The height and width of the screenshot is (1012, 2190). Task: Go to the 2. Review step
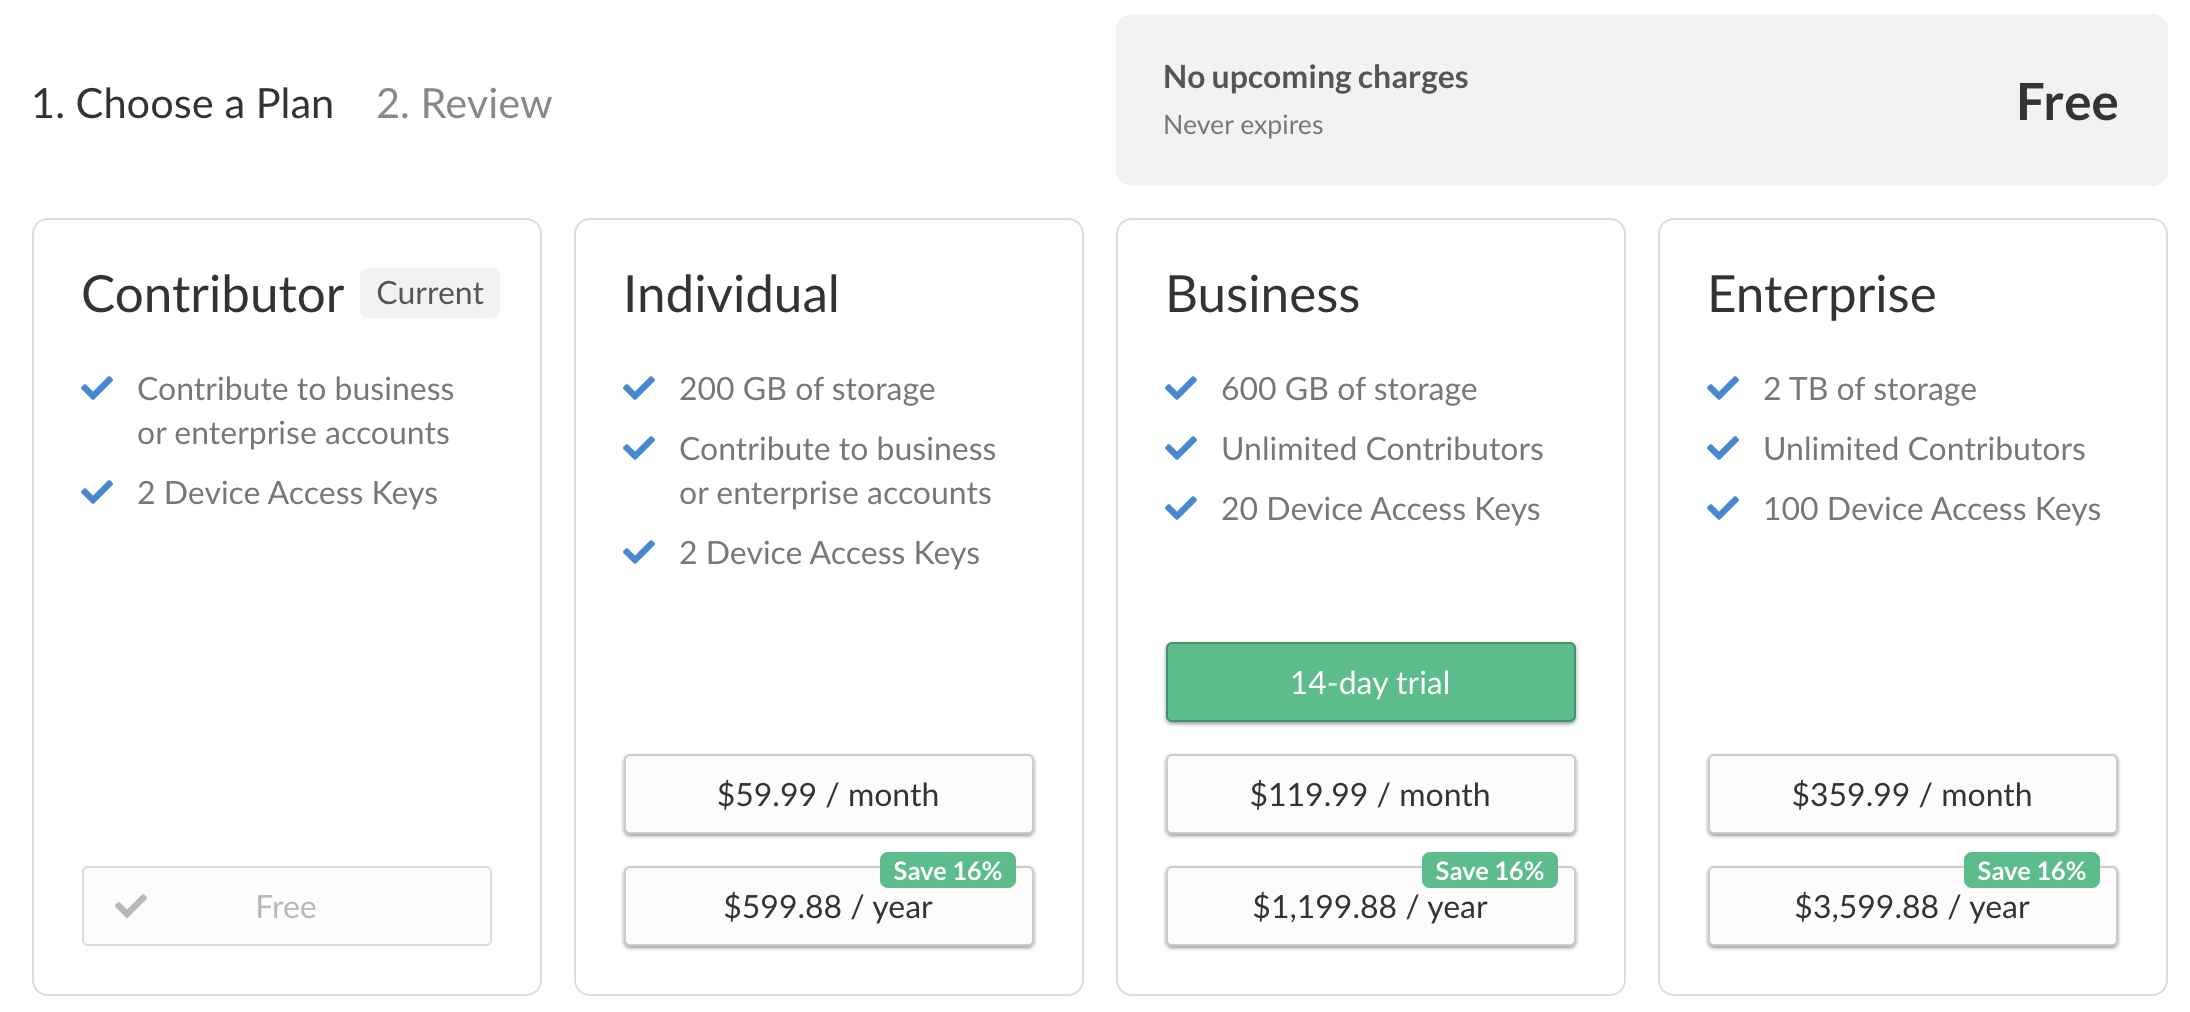point(464,104)
